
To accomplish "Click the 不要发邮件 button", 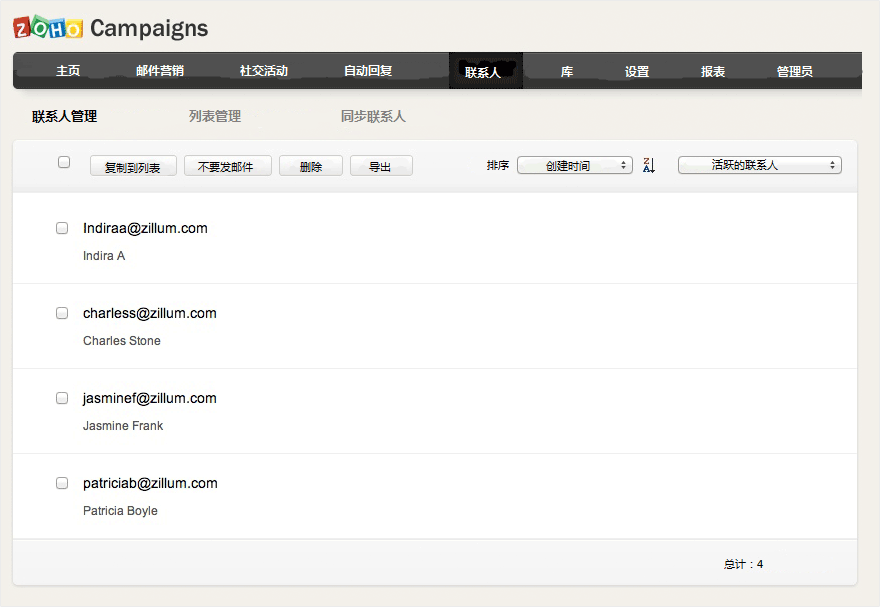I will pyautogui.click(x=227, y=166).
